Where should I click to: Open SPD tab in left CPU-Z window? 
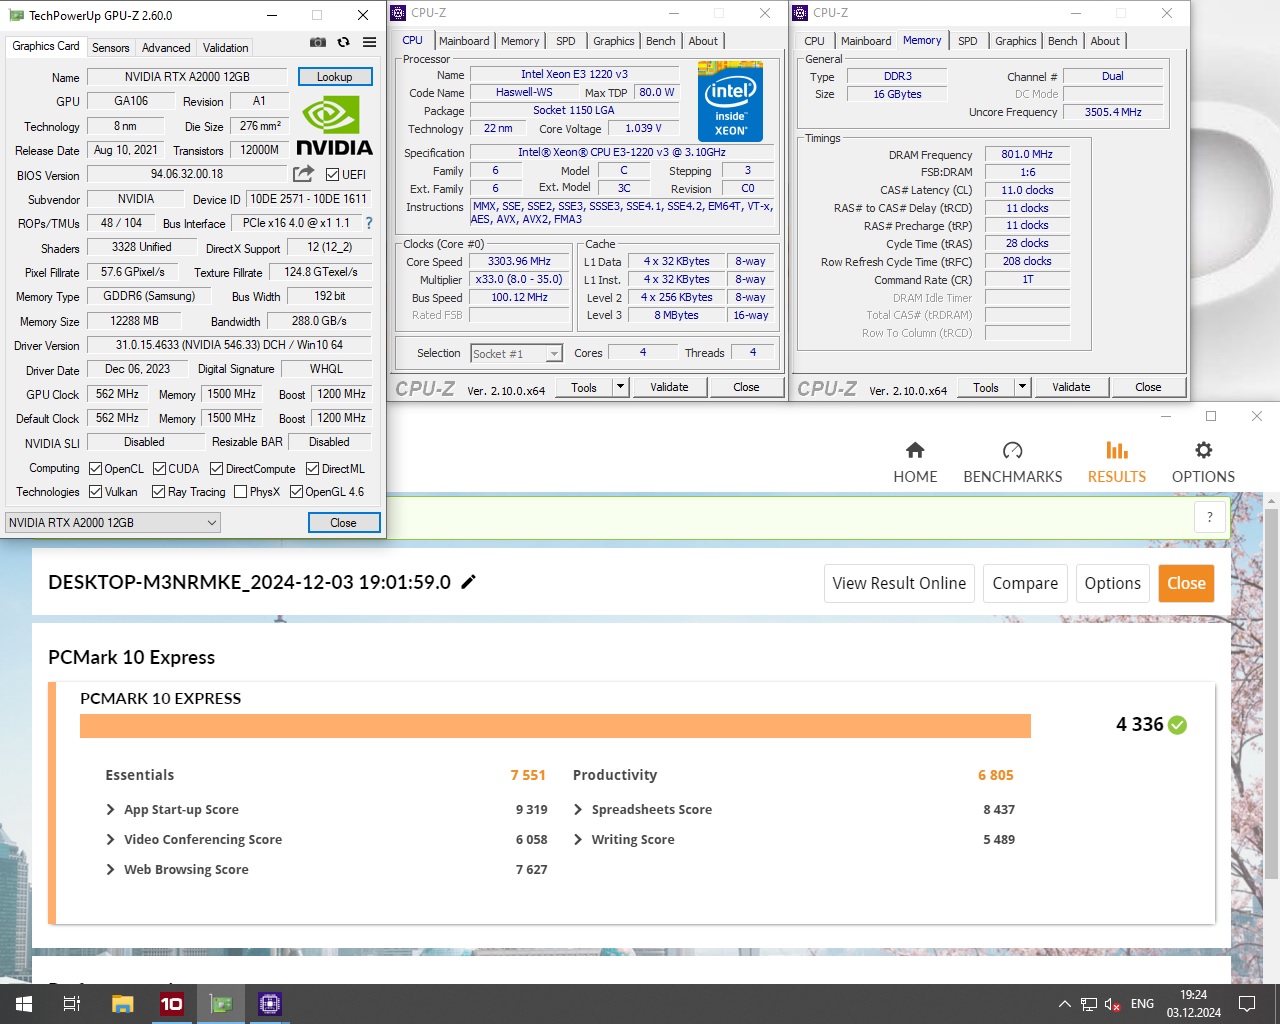tap(566, 41)
